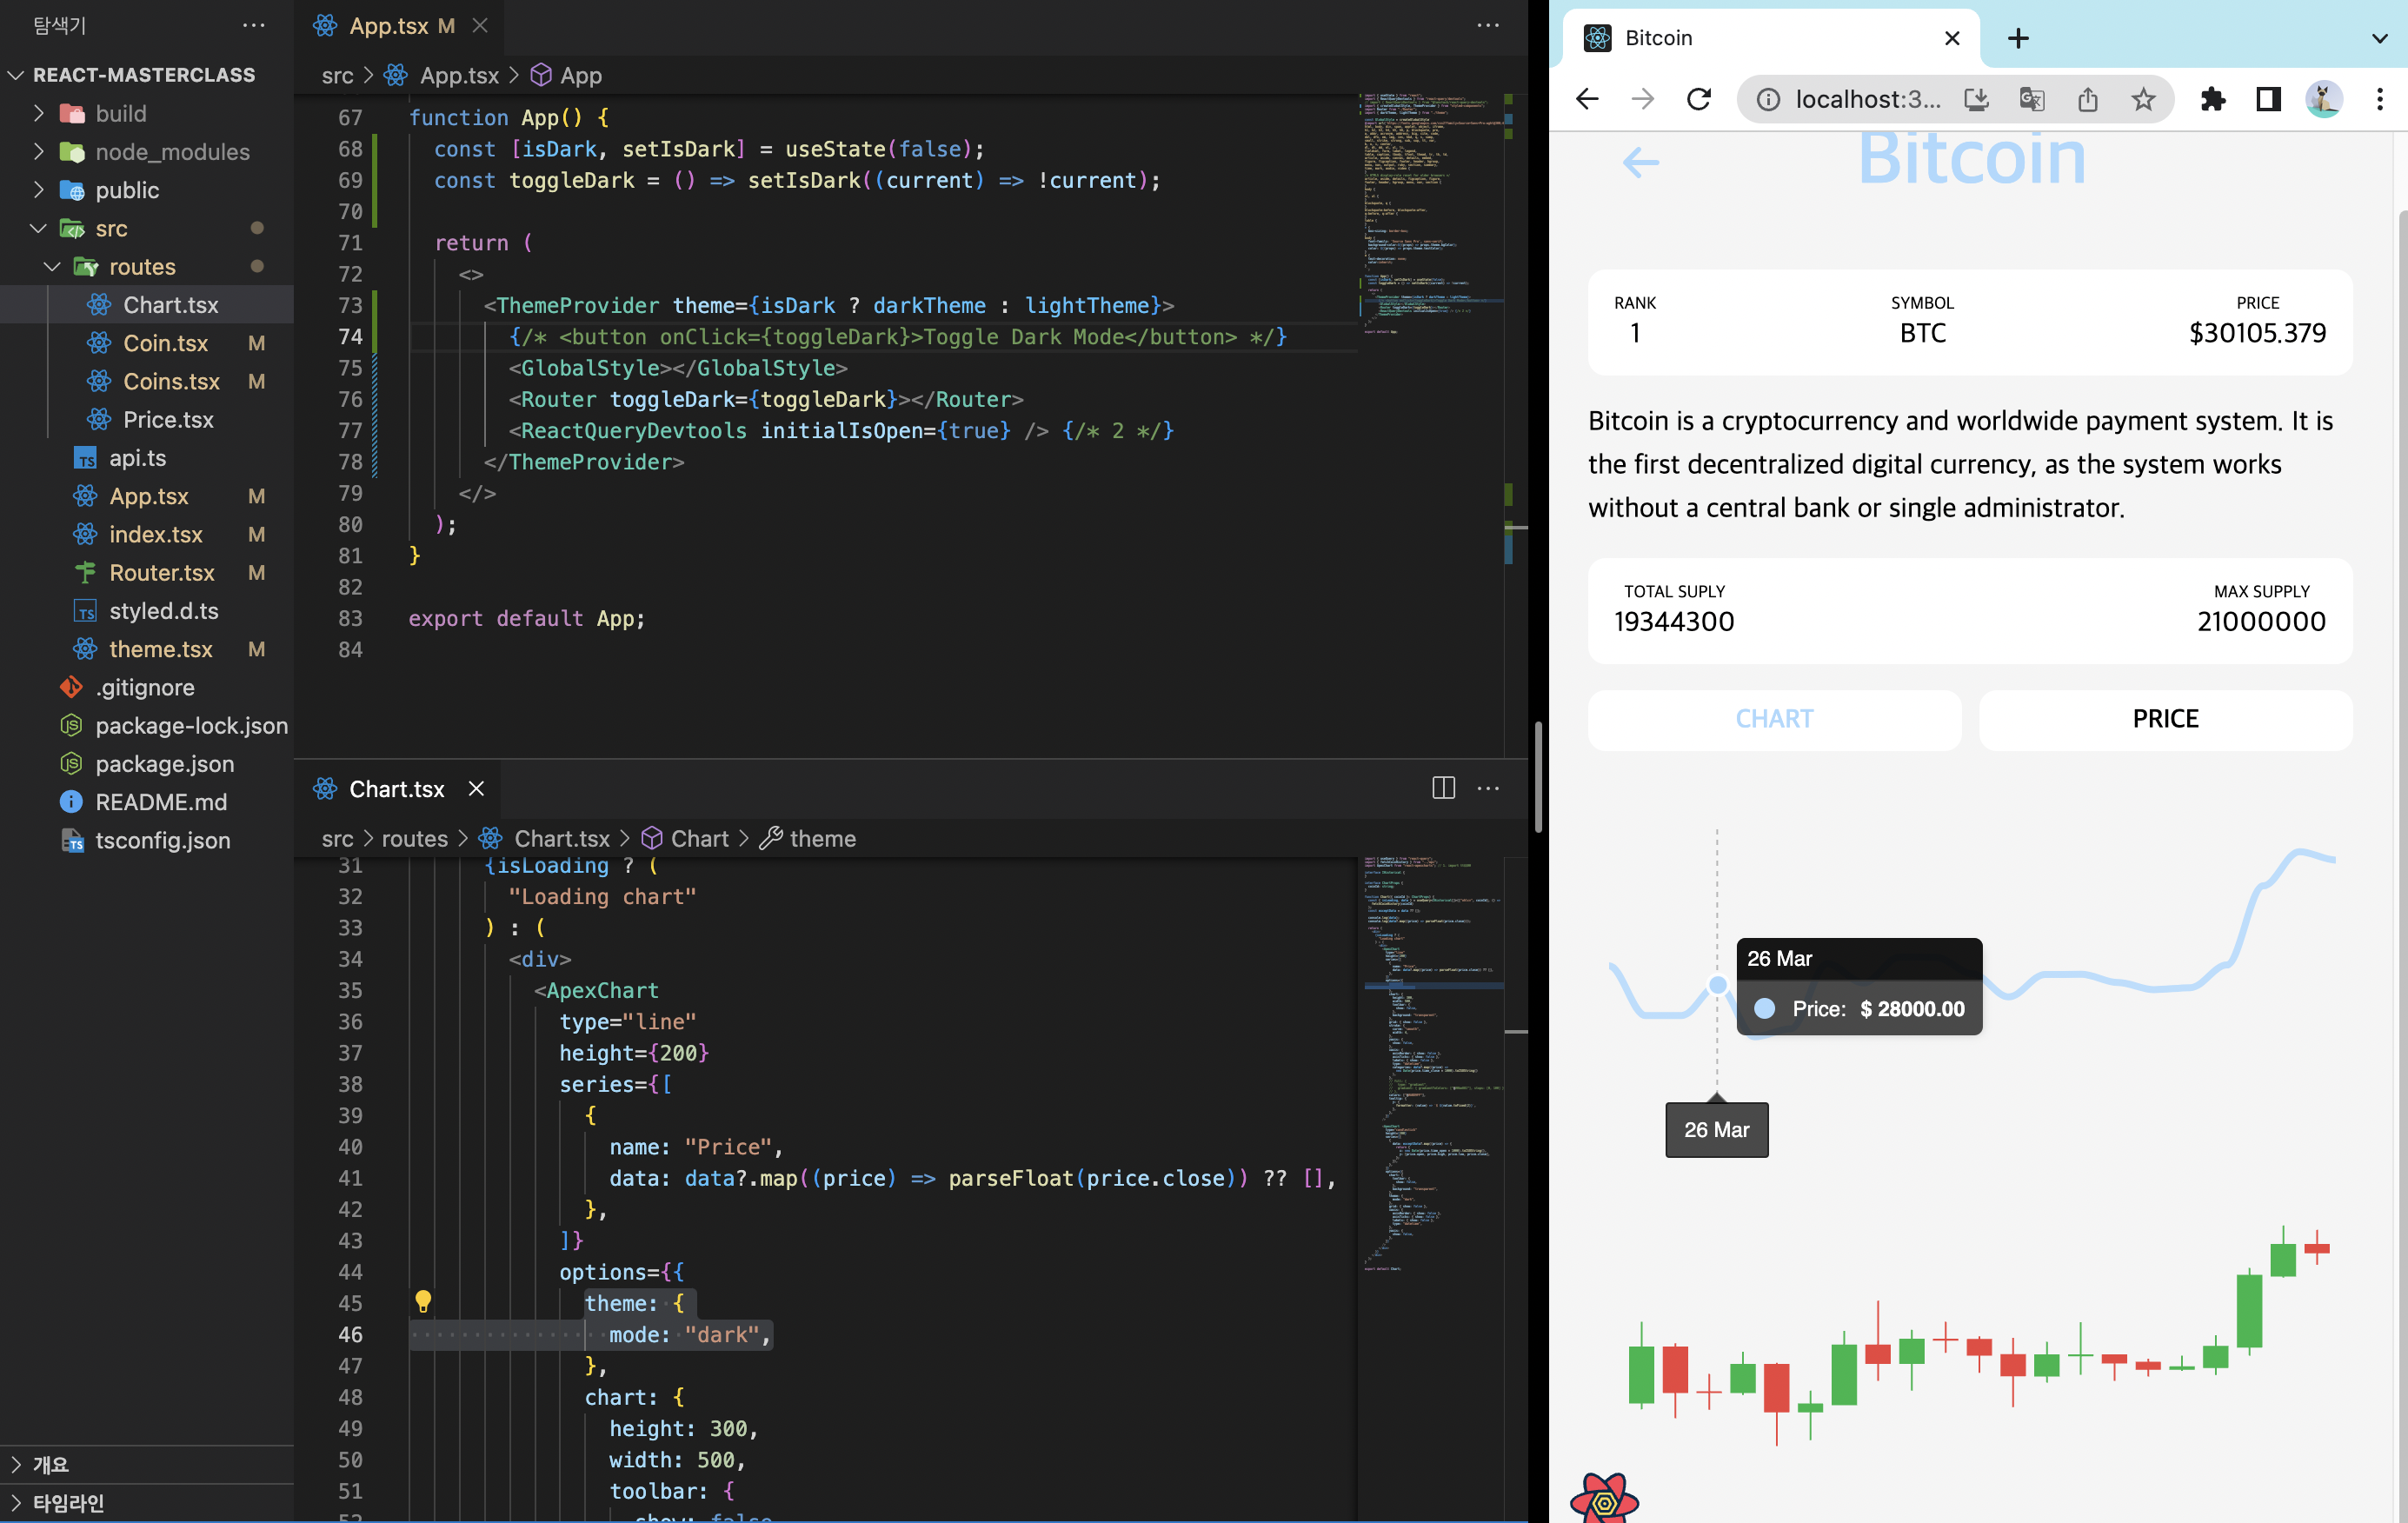Image resolution: width=2408 pixels, height=1523 pixels.
Task: Open the Chrome extensions puzzle icon
Action: (2212, 99)
